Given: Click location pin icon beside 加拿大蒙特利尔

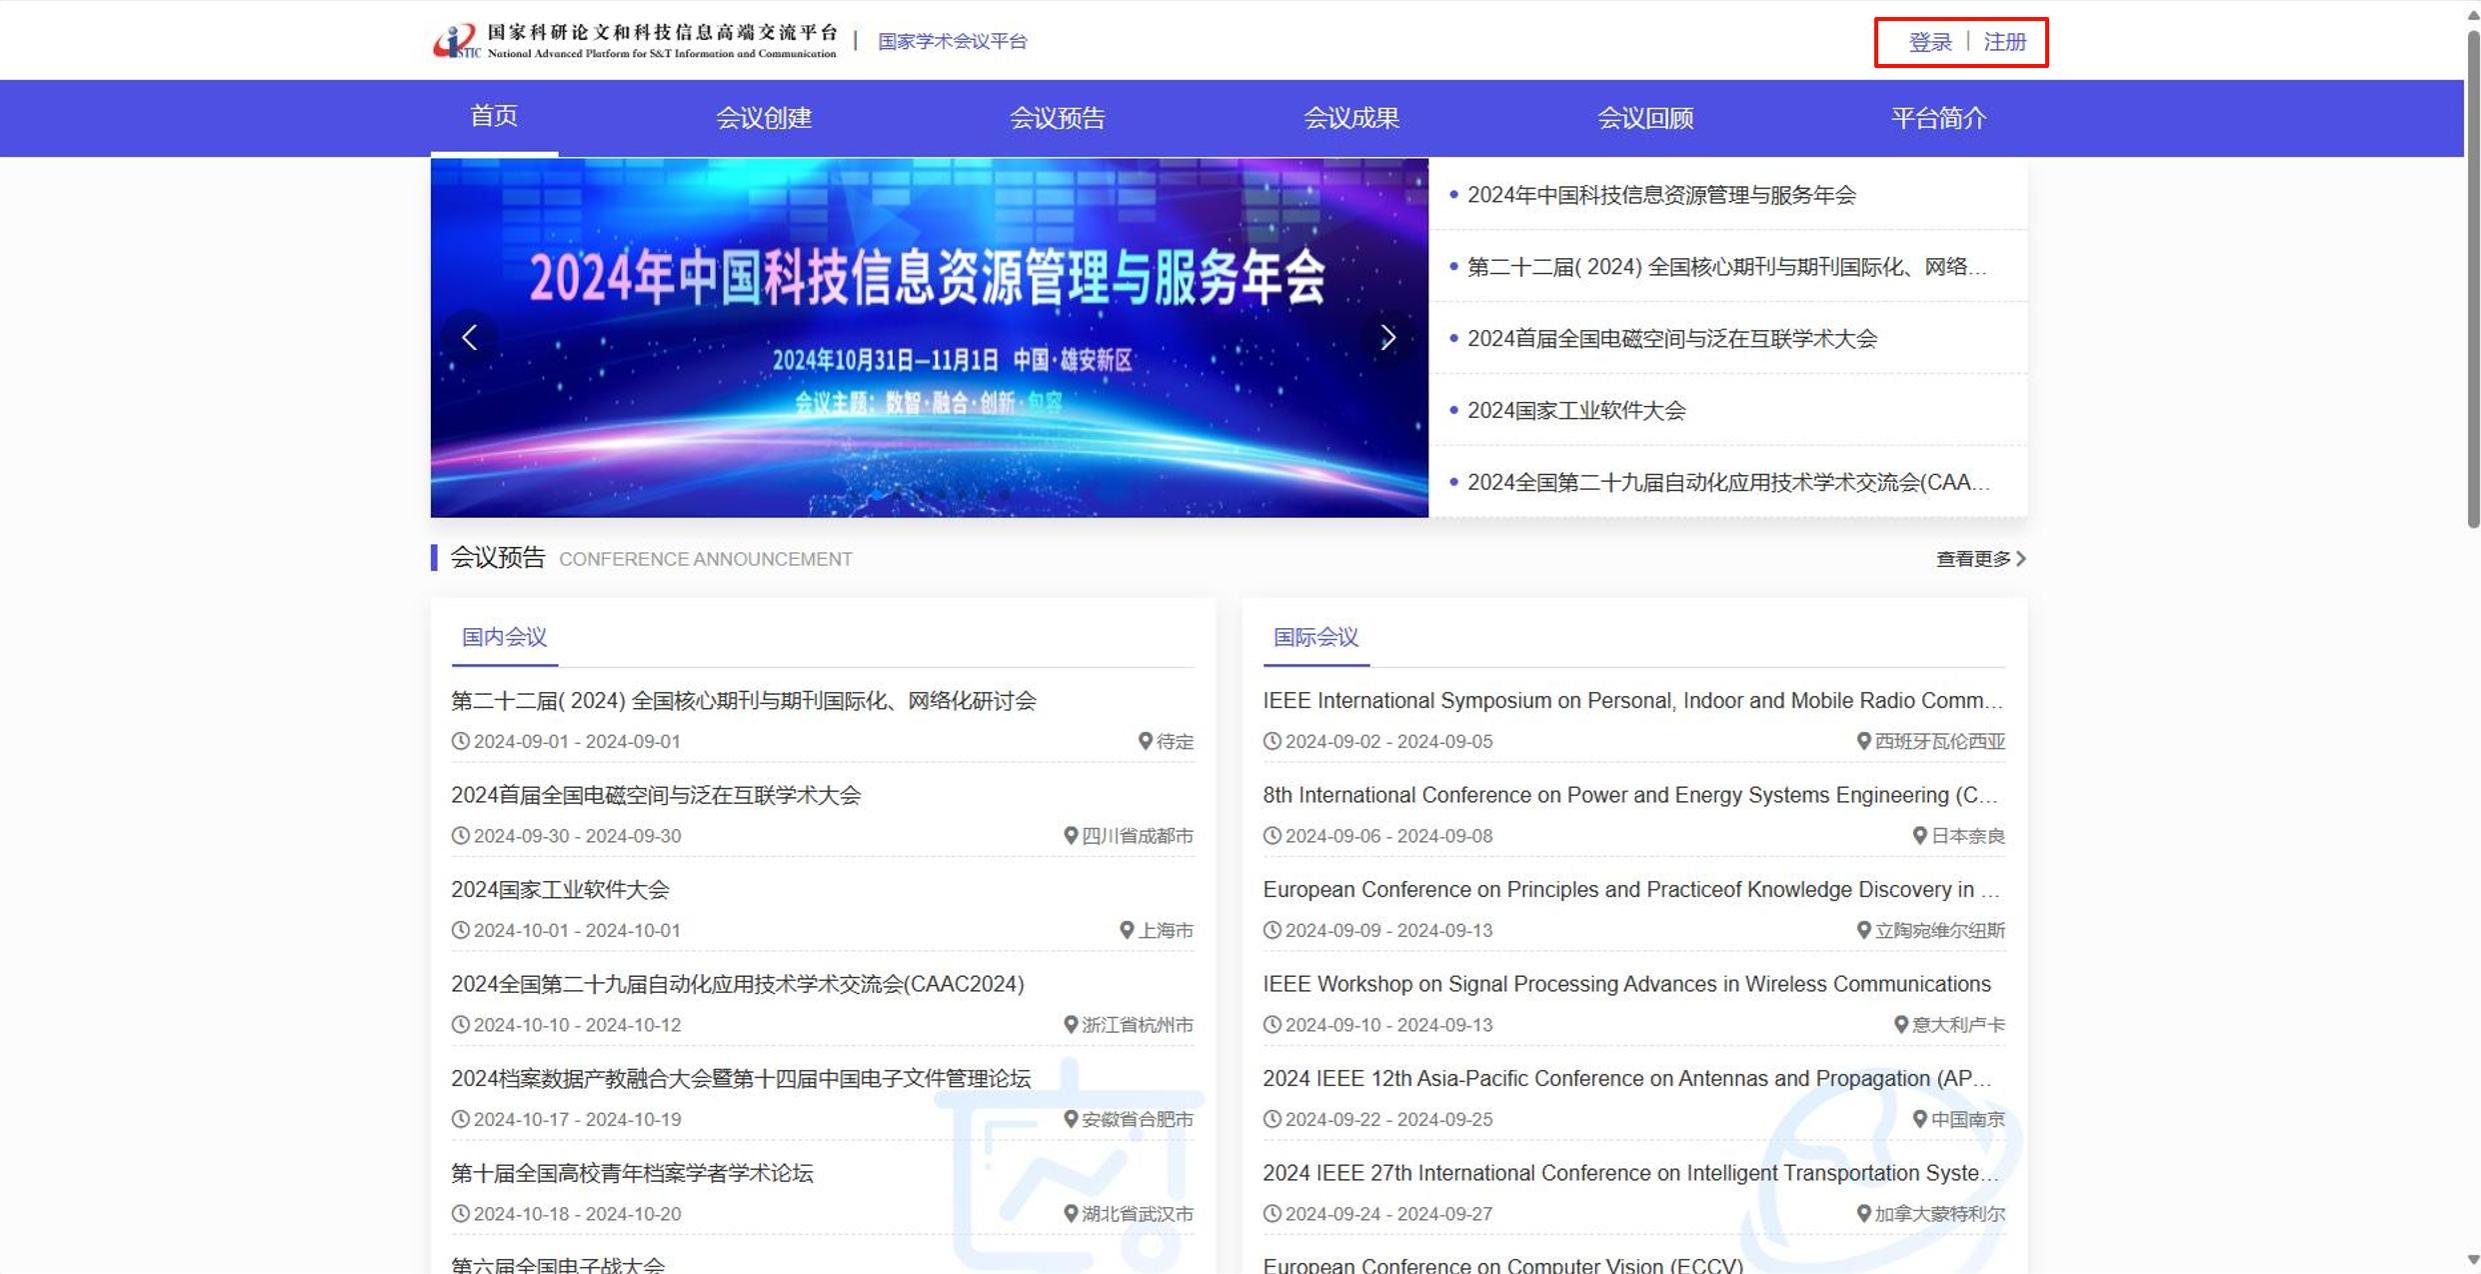Looking at the screenshot, I should coord(1863,1213).
